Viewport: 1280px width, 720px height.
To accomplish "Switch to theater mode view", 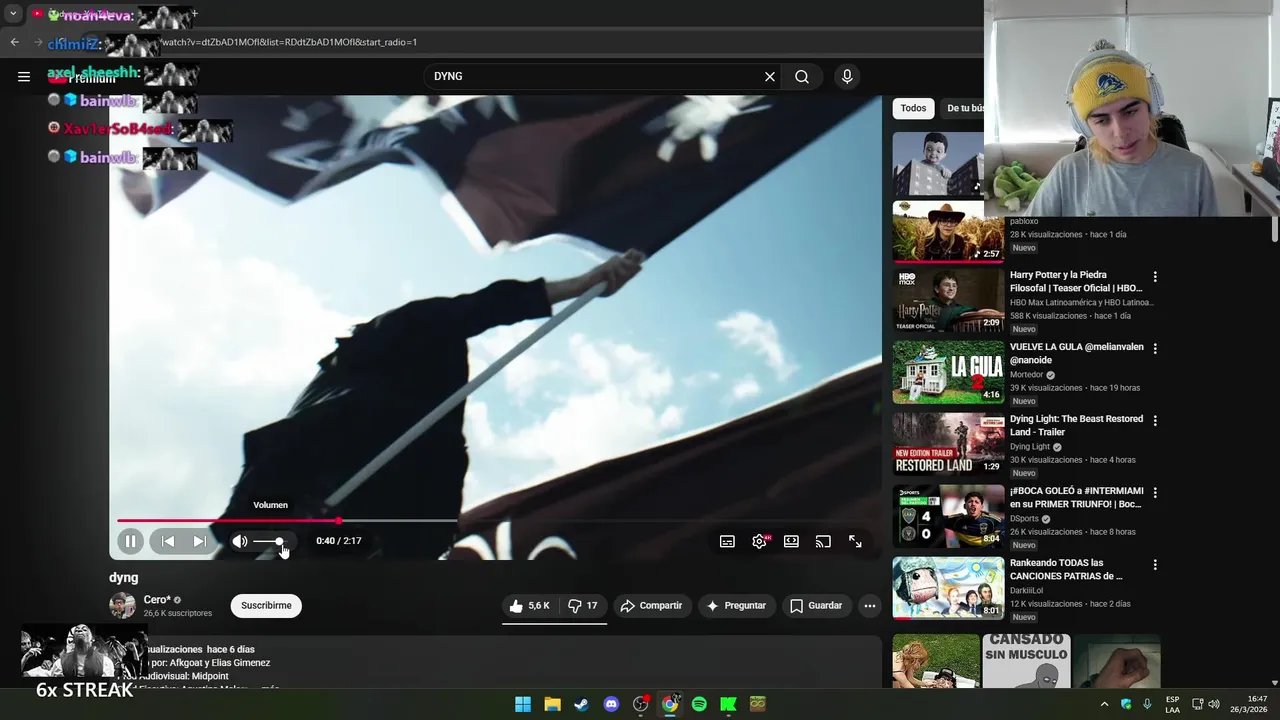I will point(791,541).
